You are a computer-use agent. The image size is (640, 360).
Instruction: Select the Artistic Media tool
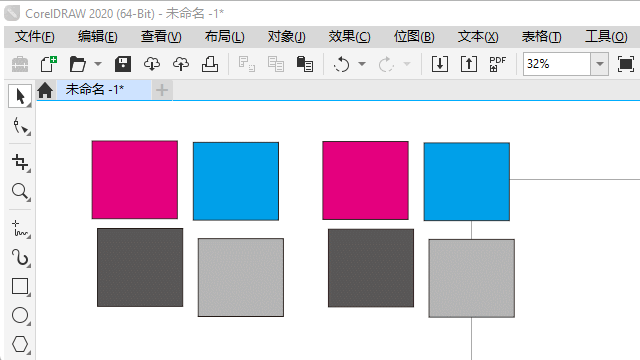pyautogui.click(x=20, y=258)
